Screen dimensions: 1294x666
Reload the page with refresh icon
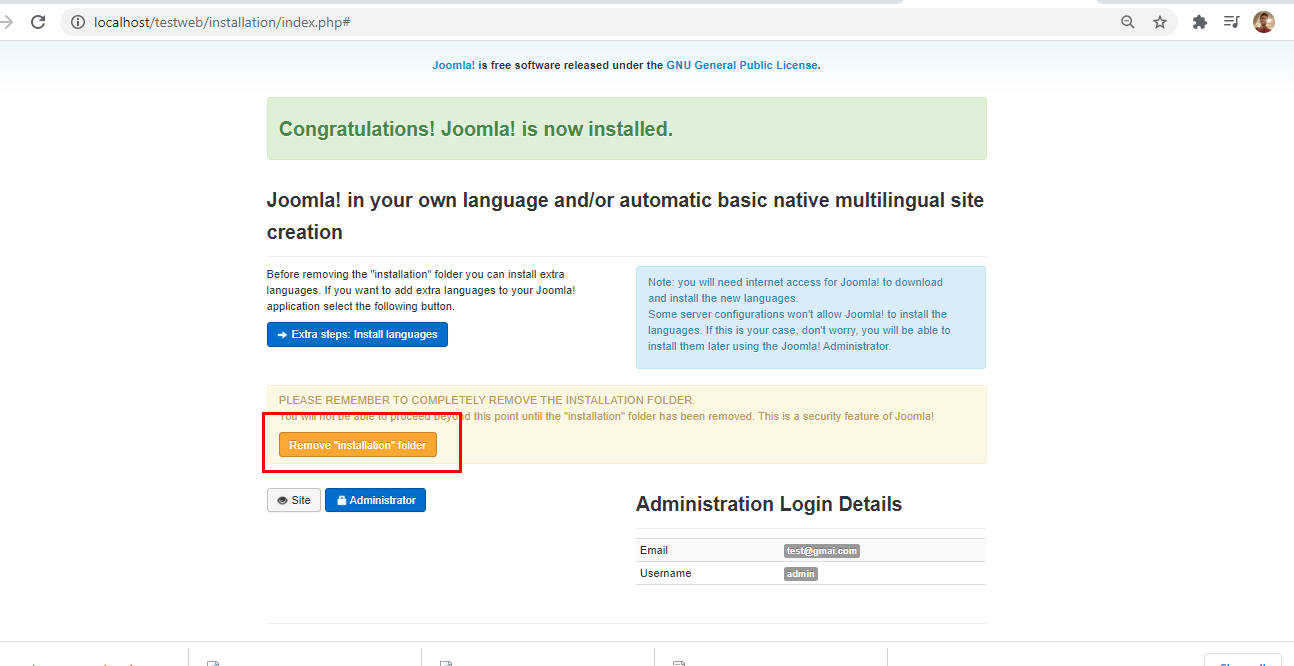coord(38,22)
